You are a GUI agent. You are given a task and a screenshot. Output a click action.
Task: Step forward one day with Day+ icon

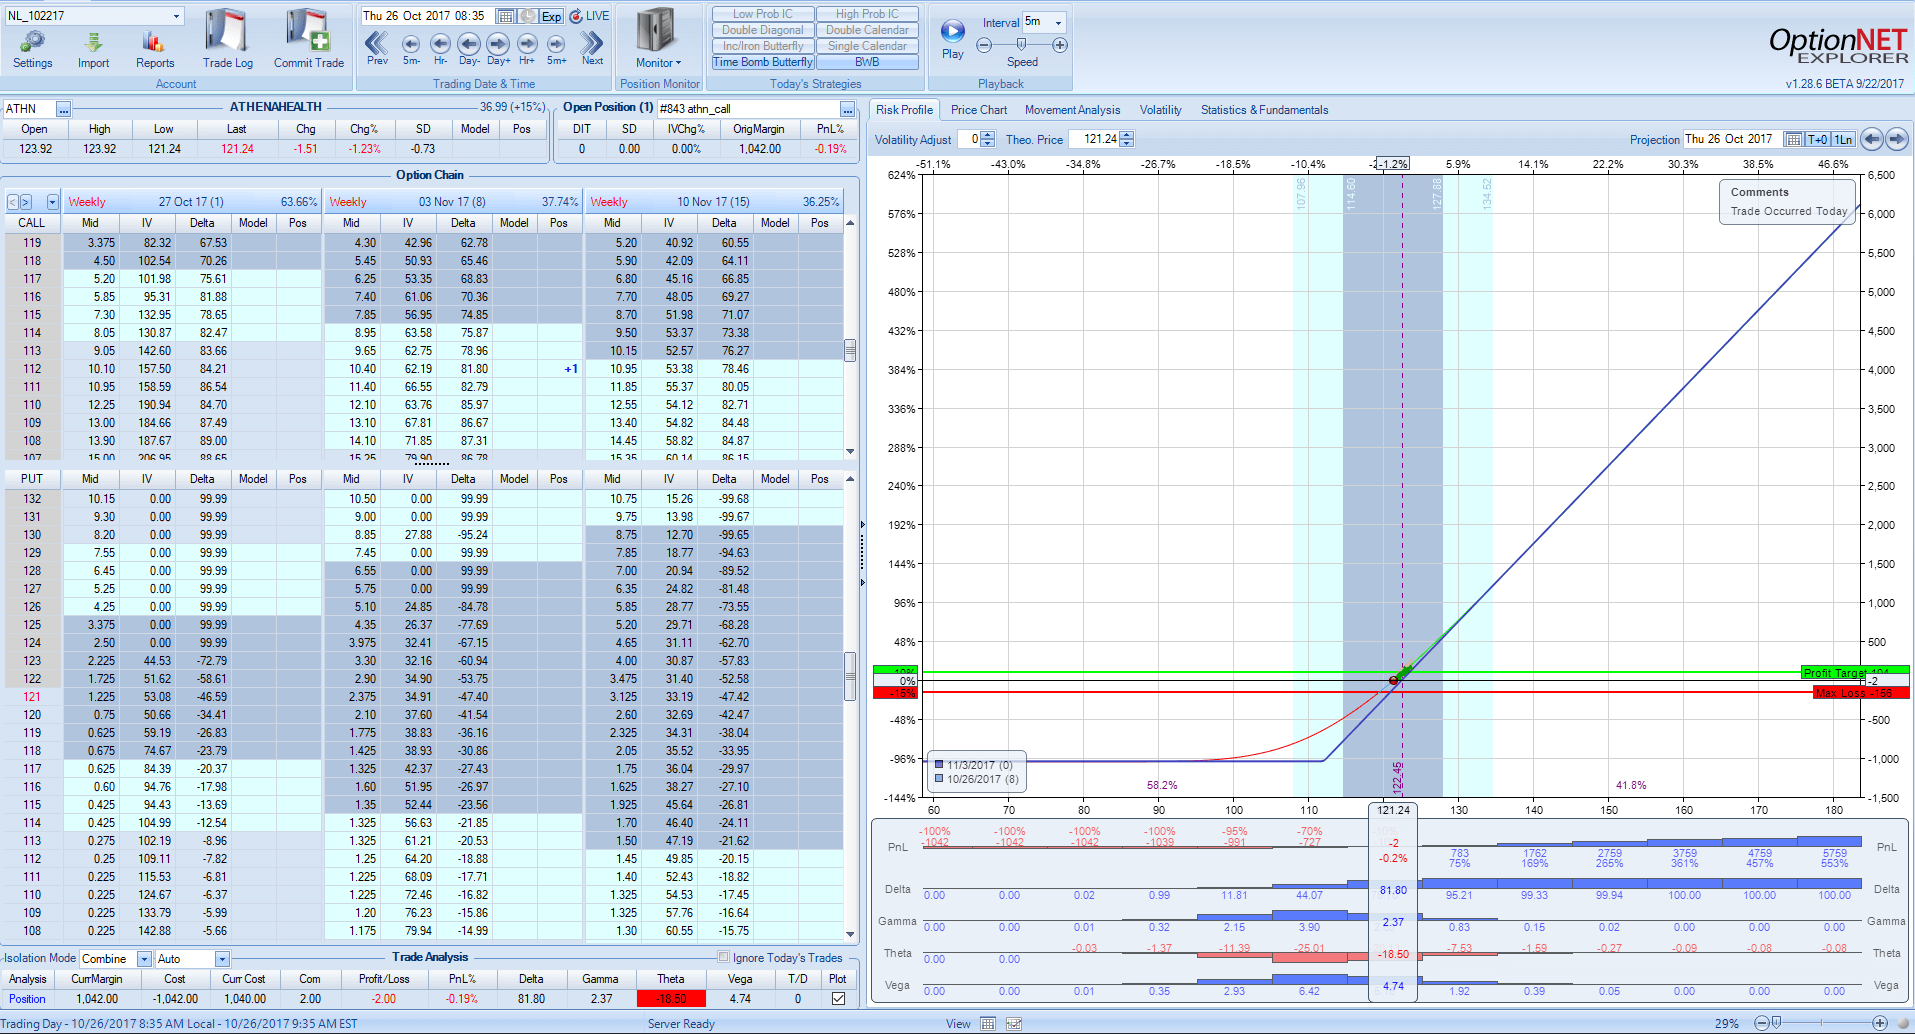[x=497, y=45]
